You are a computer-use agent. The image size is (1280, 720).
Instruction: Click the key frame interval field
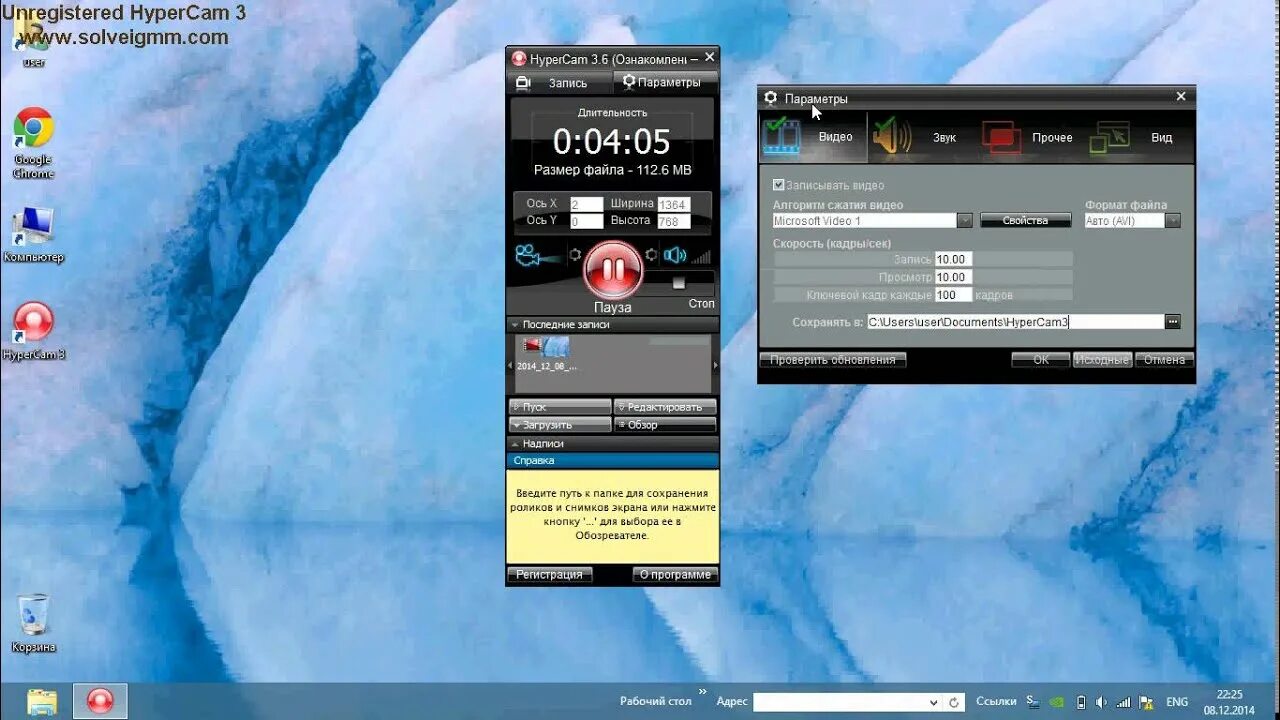pos(953,295)
